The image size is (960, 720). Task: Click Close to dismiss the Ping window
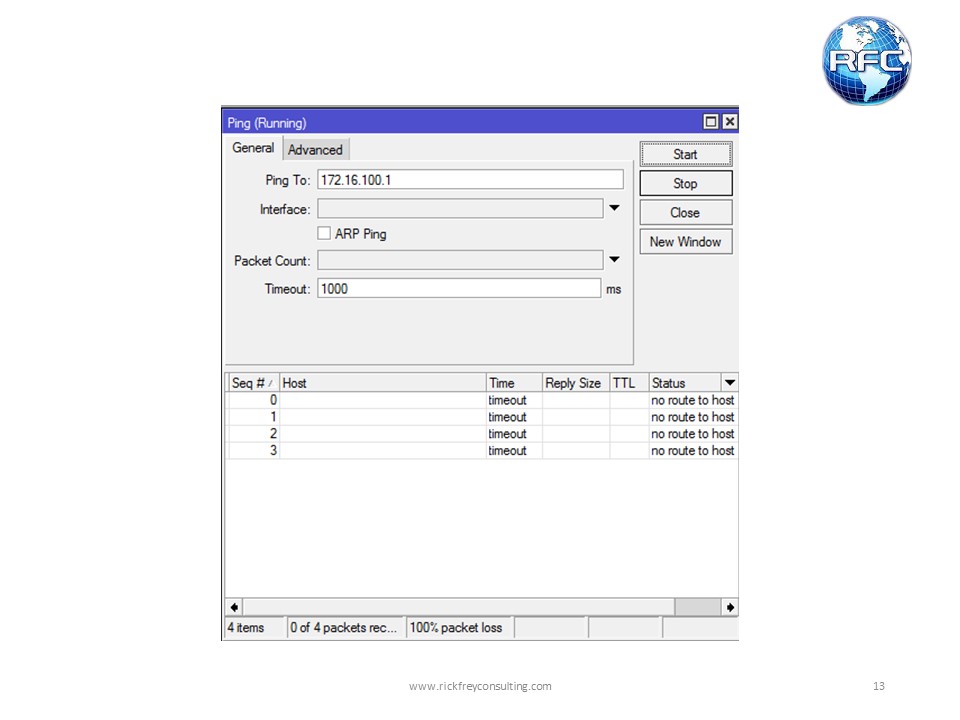tap(685, 212)
